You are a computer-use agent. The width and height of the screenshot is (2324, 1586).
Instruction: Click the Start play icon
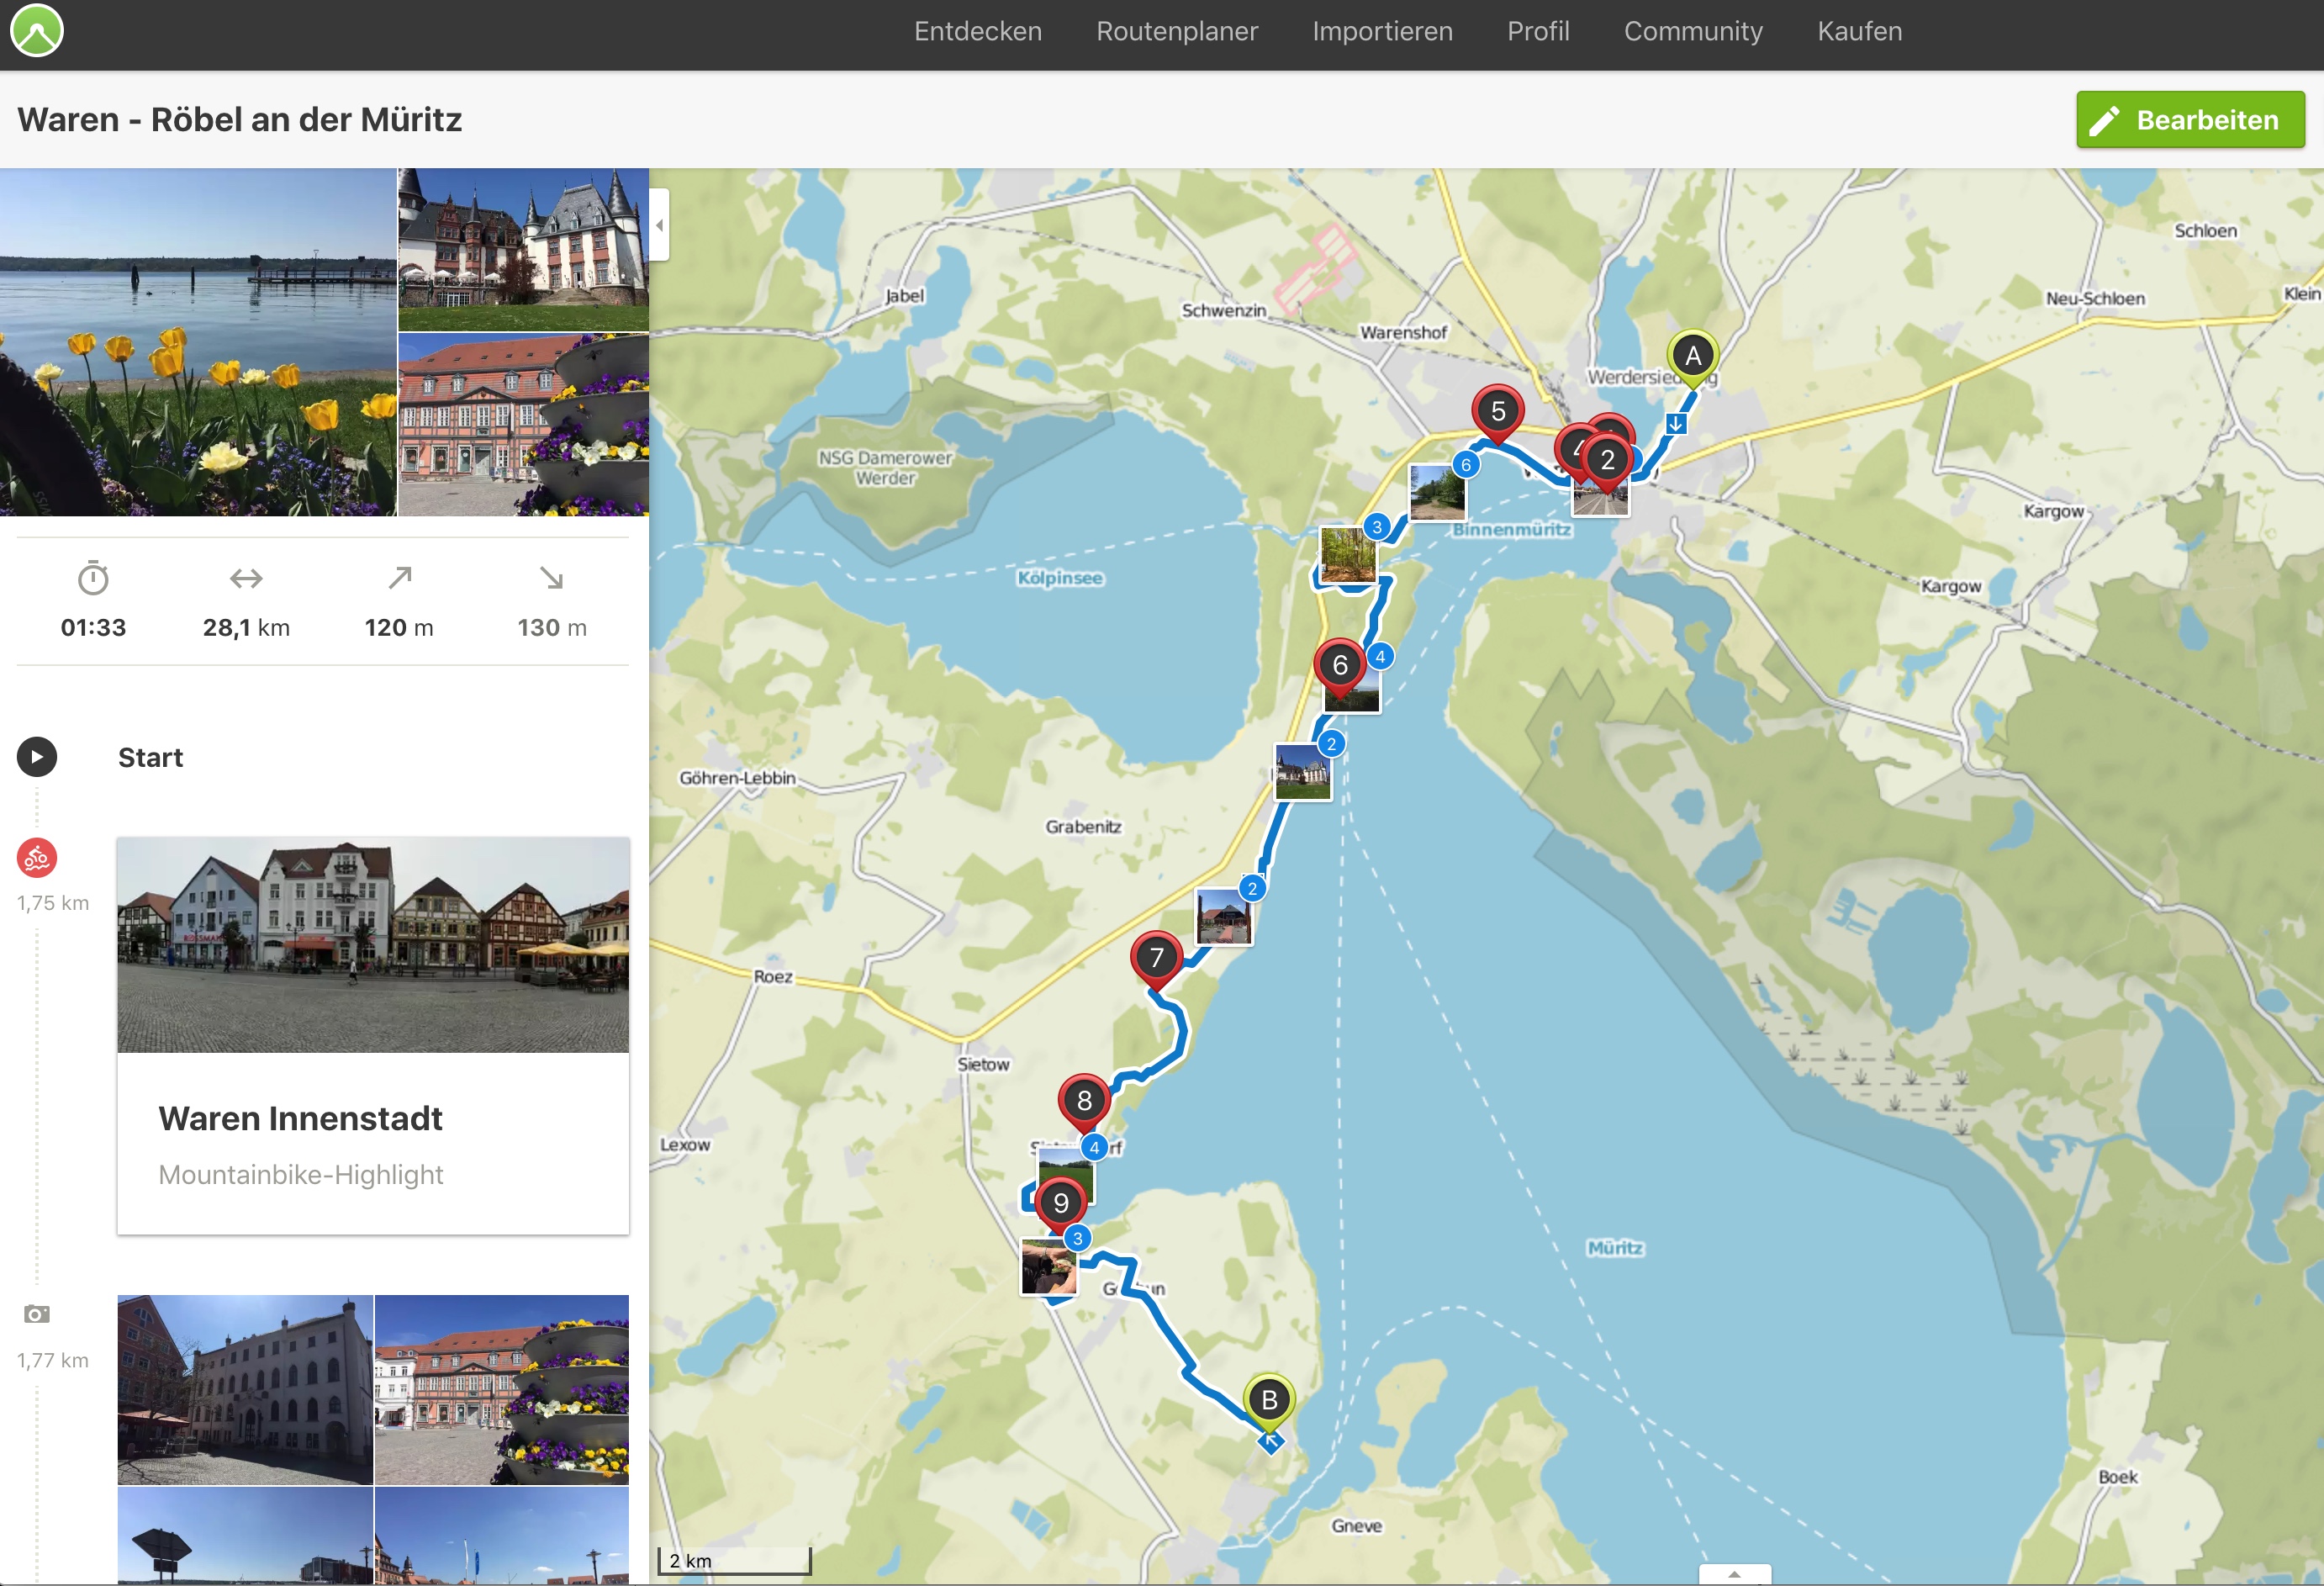37,757
